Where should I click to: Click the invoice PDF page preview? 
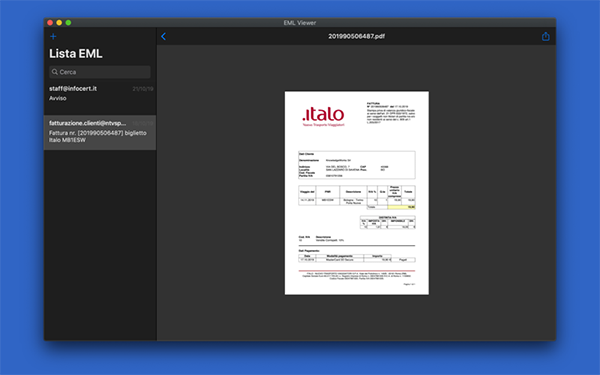(x=357, y=193)
